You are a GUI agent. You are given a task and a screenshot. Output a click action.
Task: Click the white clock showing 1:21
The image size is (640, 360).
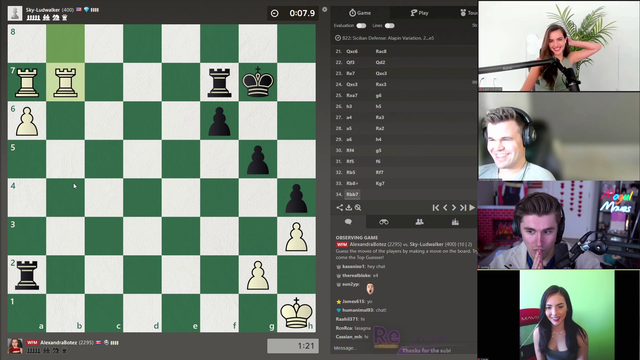(293, 346)
